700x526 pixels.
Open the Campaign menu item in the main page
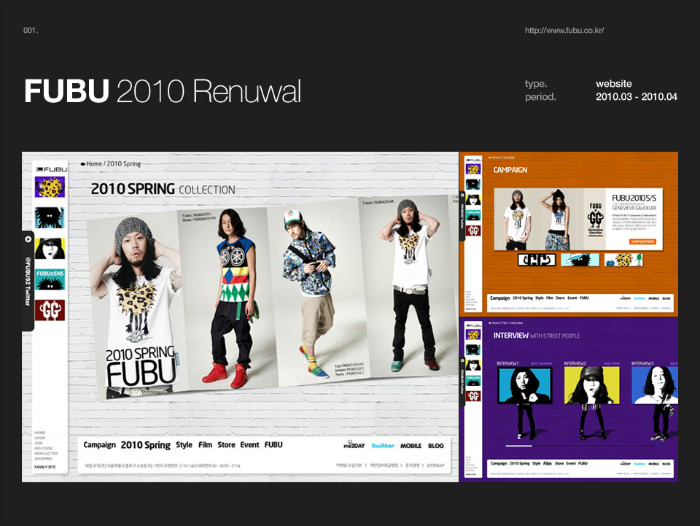point(100,445)
